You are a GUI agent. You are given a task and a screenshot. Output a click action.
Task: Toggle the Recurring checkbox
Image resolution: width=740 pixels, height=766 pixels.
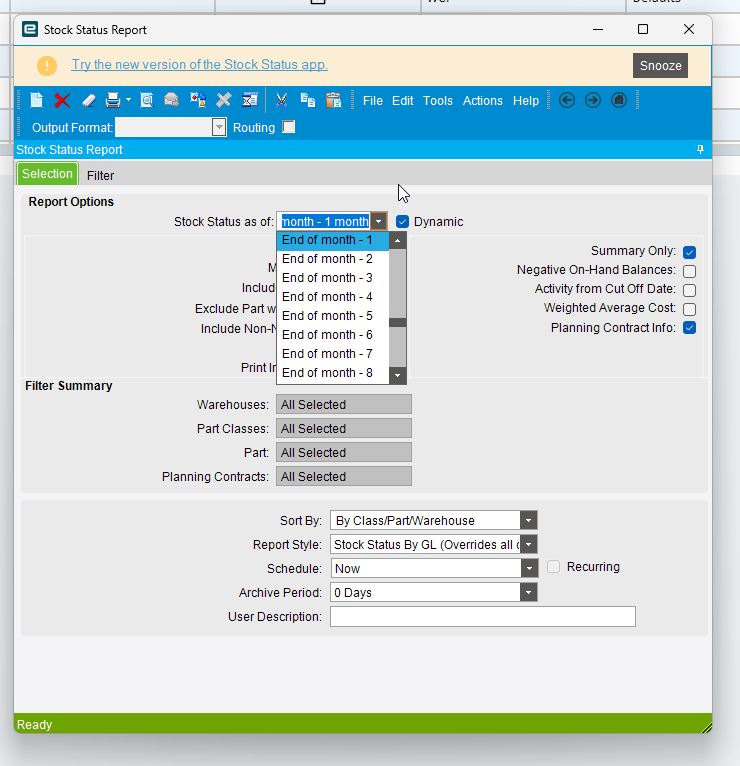(x=553, y=567)
